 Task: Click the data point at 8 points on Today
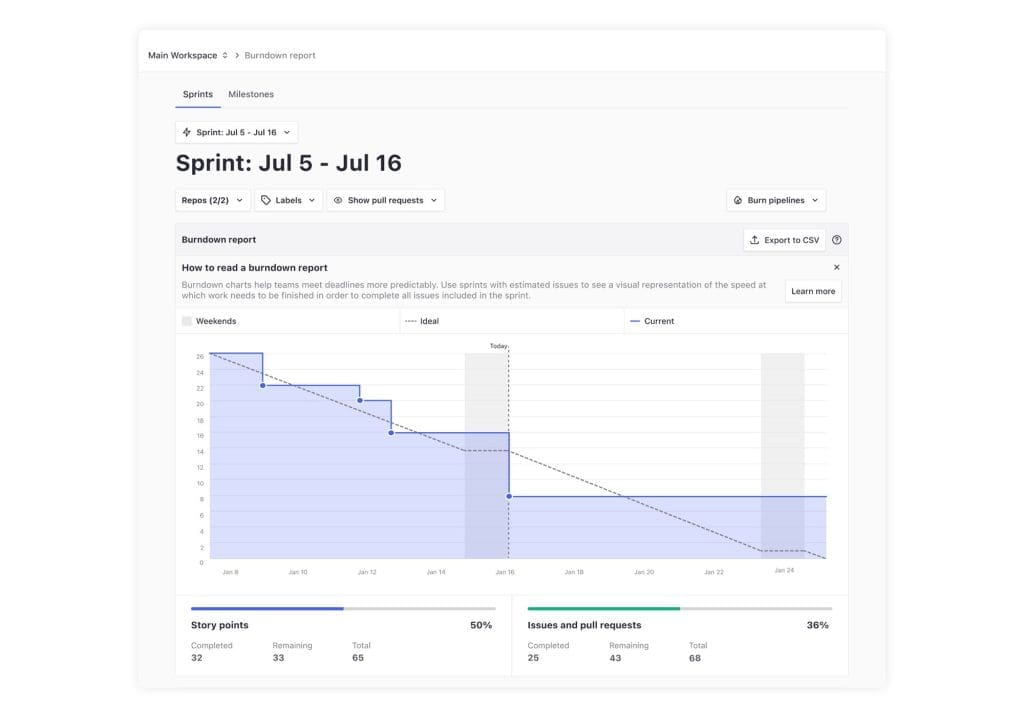coord(509,496)
